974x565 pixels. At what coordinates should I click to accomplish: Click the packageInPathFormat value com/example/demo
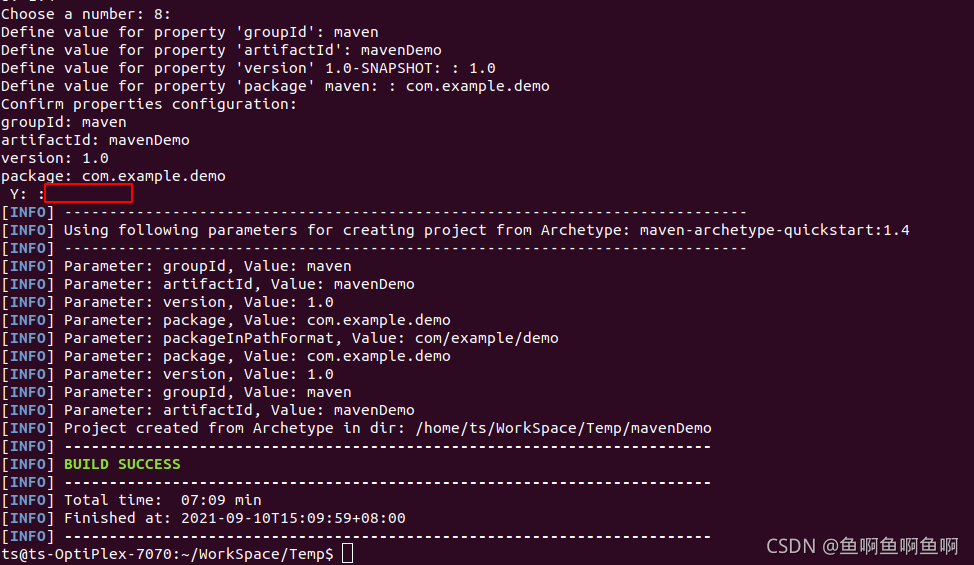pyautogui.click(x=487, y=338)
